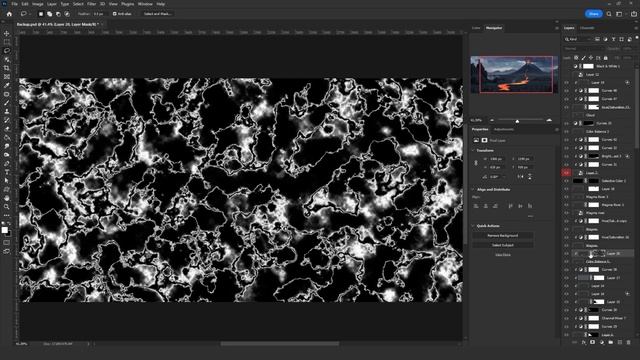Viewport: 640px width, 360px height.
Task: Click Lock image pixels brush icon
Action: tap(583, 58)
